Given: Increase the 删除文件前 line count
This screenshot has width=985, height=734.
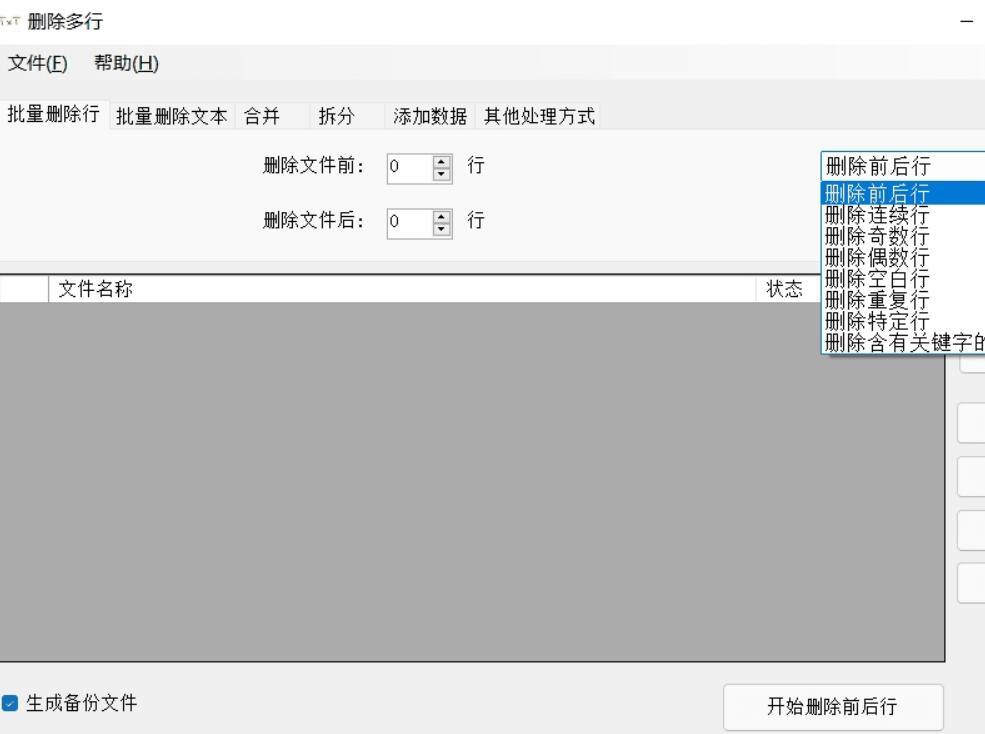Looking at the screenshot, I should coord(442,162).
